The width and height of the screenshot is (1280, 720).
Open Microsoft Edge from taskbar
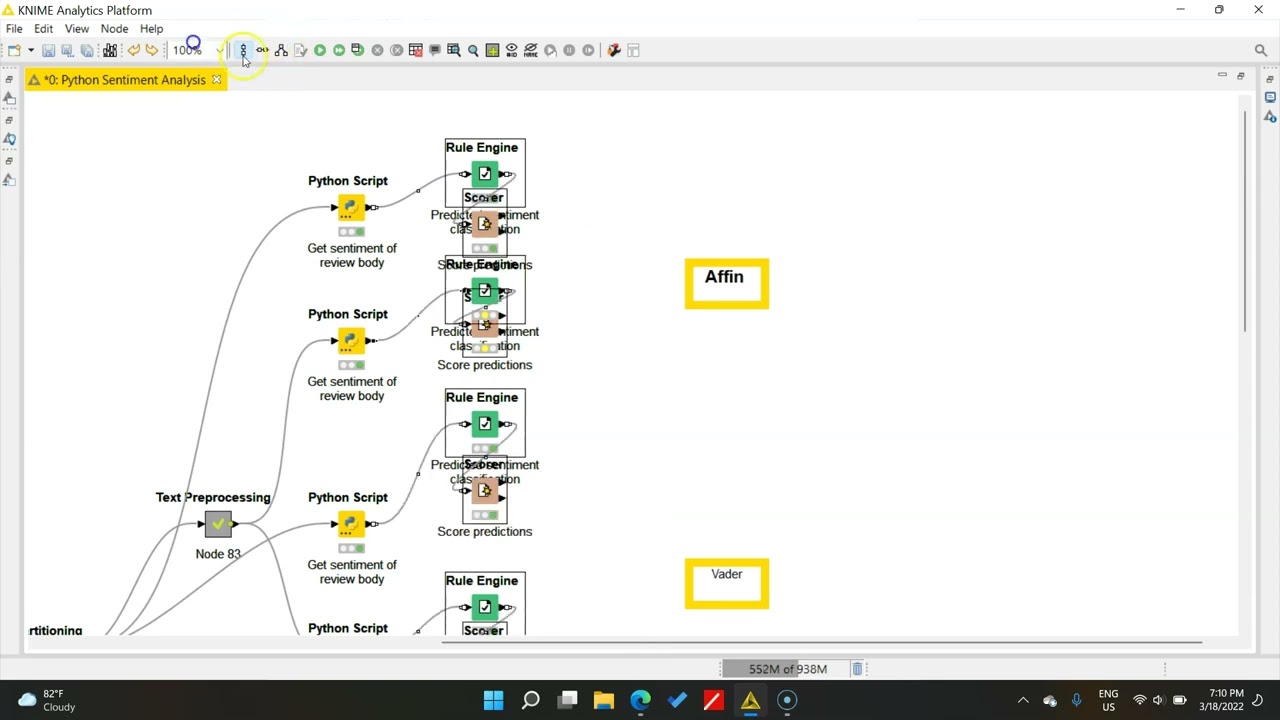click(x=640, y=700)
